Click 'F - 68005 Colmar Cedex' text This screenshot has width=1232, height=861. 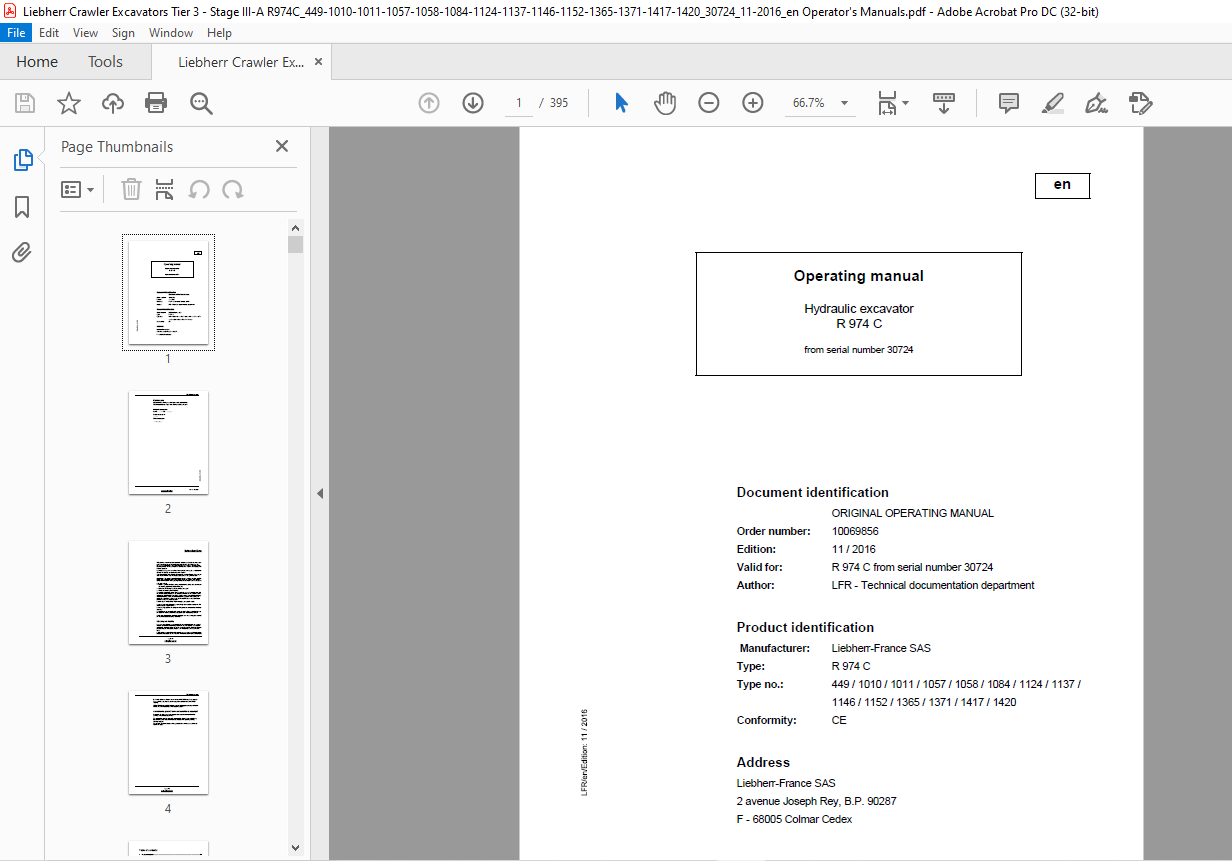click(x=795, y=819)
